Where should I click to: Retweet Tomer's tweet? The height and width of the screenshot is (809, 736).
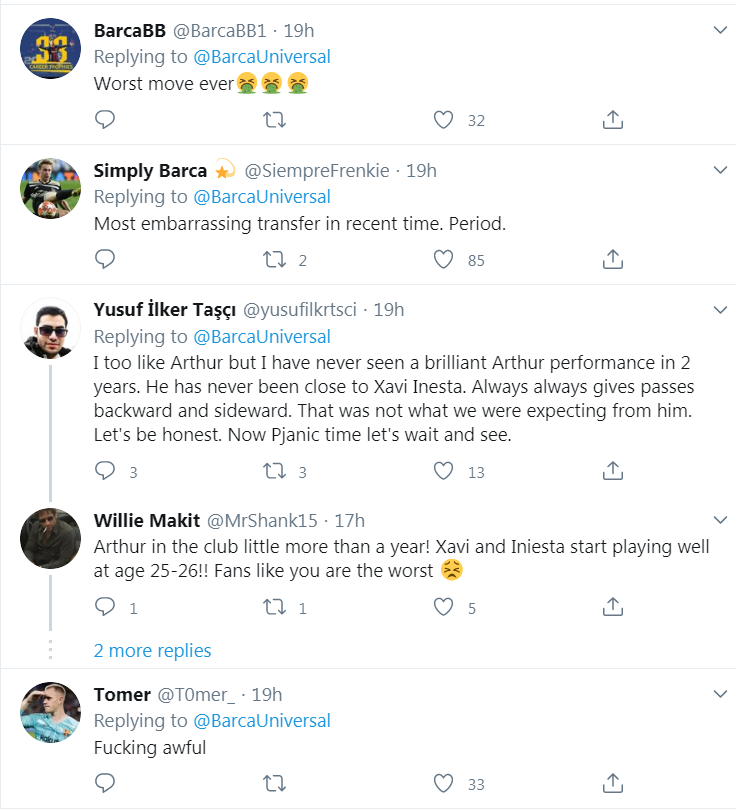274,783
